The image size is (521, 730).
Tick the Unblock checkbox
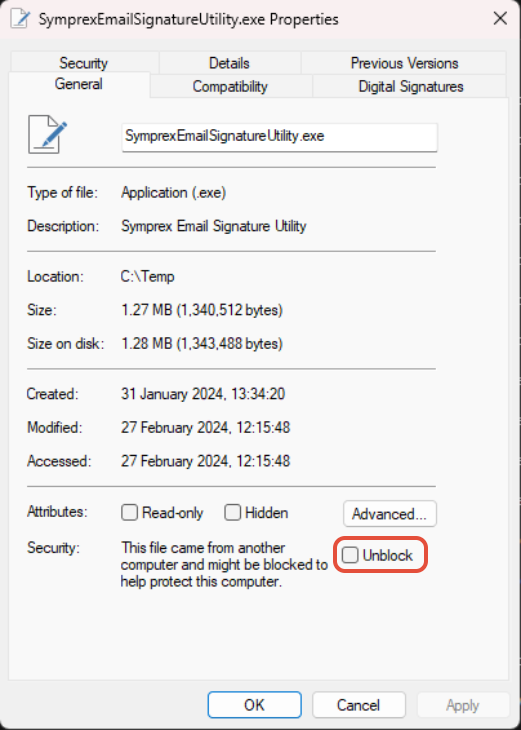pyautogui.click(x=350, y=555)
